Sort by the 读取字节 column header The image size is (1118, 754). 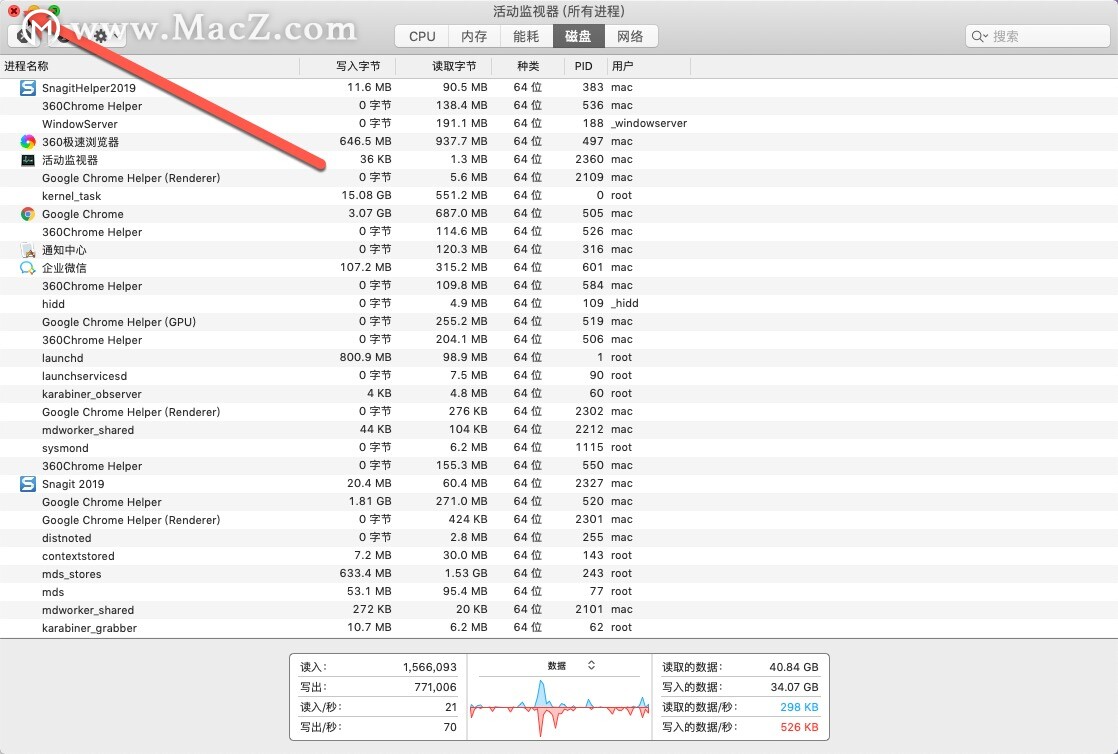(443, 66)
